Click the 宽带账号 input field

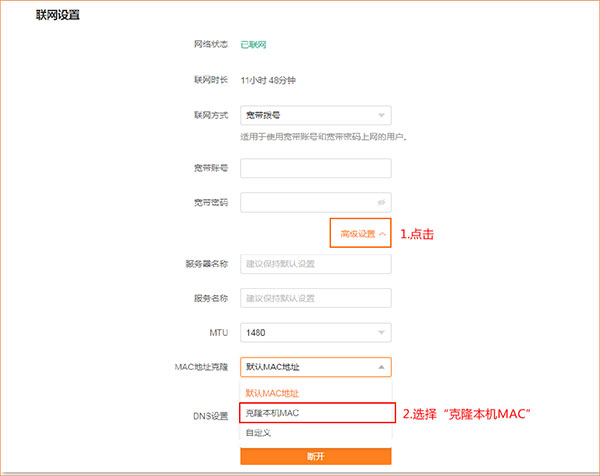click(315, 168)
